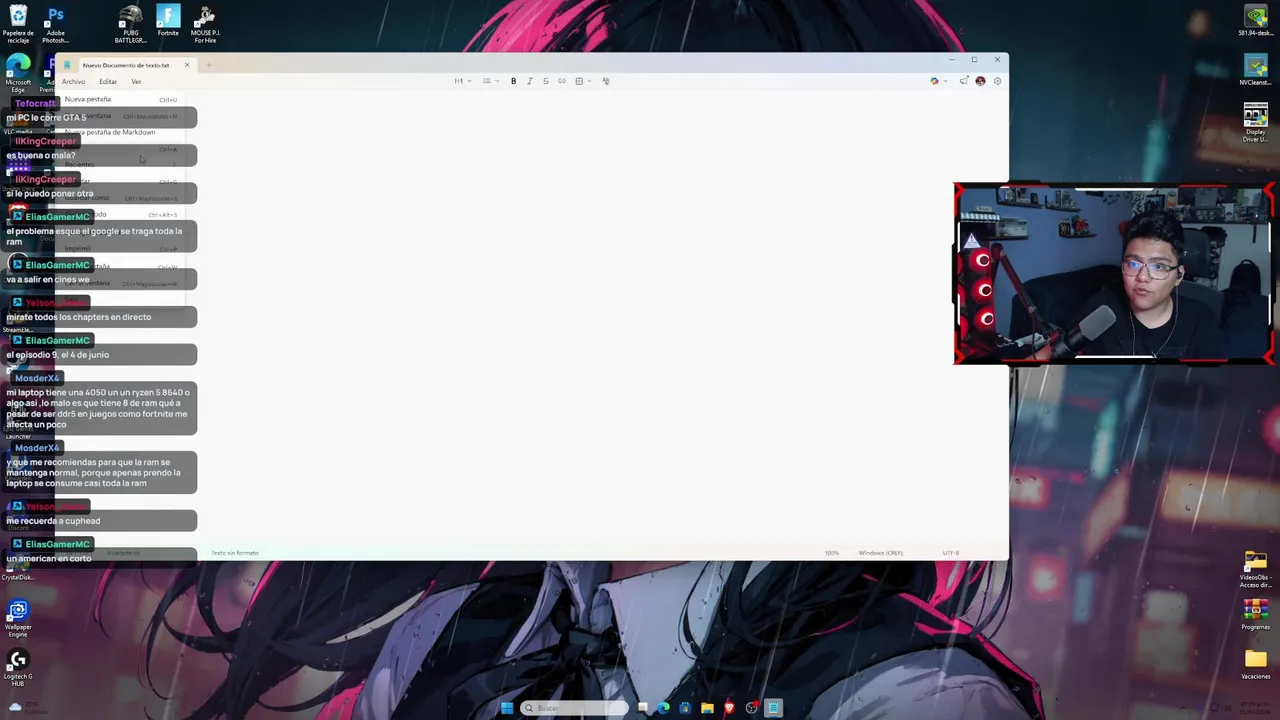Open OBS Studio from the taskbar
The width and height of the screenshot is (1280, 720).
(x=751, y=708)
